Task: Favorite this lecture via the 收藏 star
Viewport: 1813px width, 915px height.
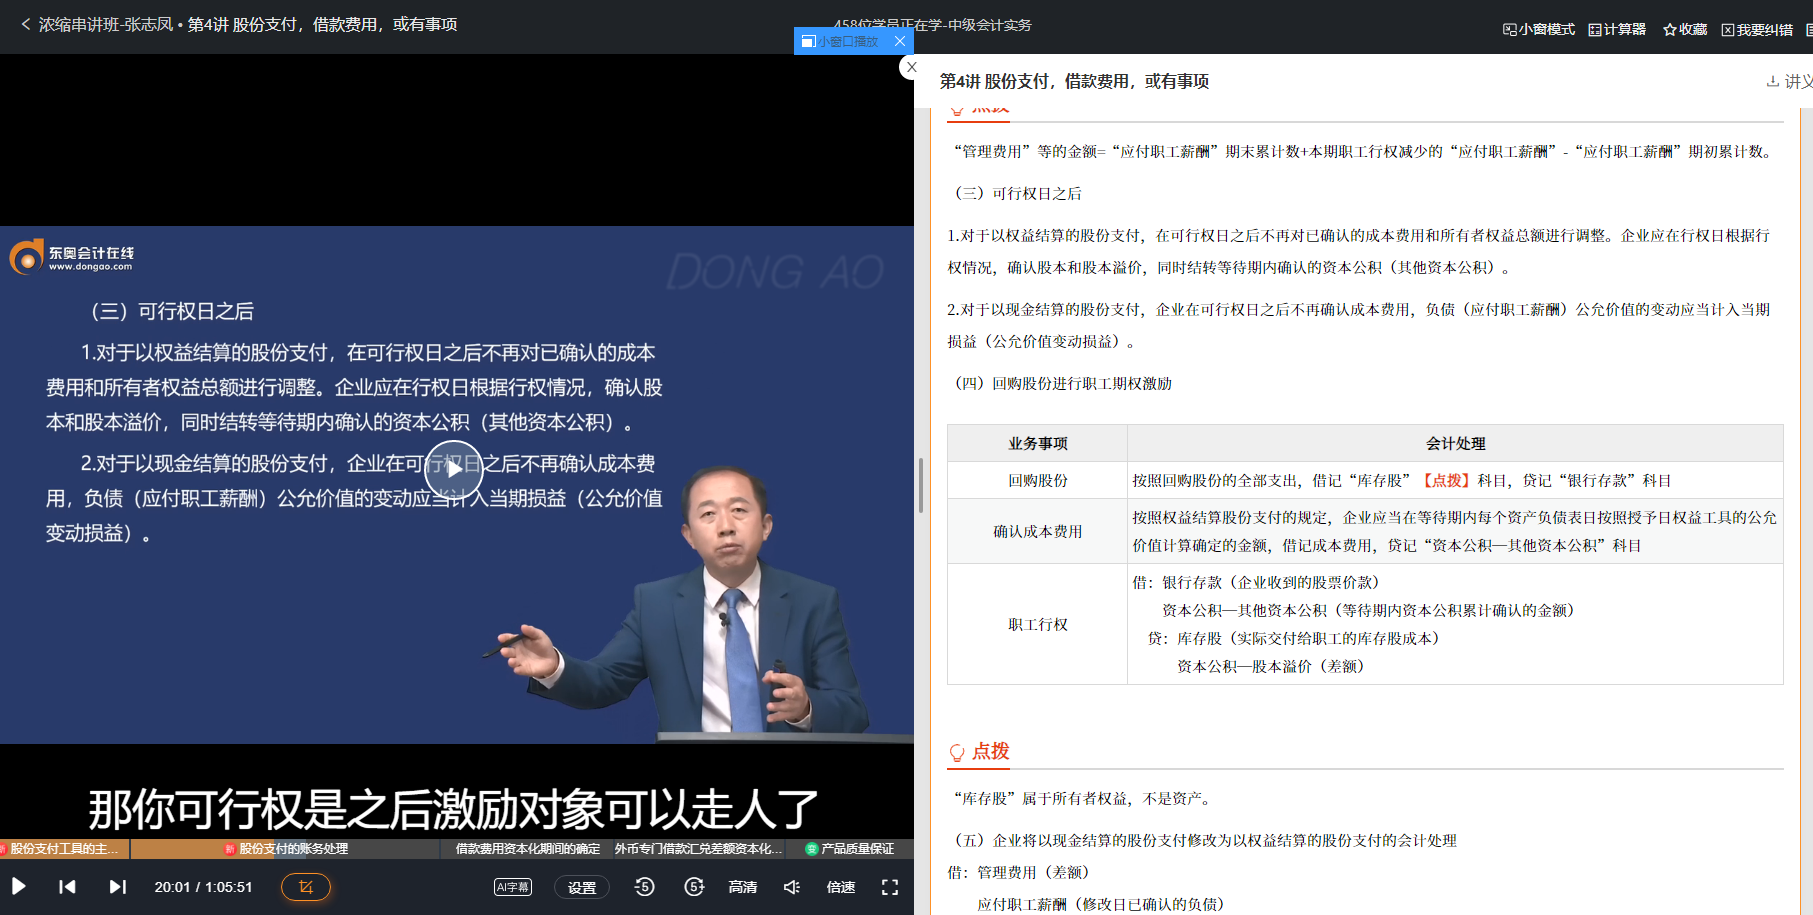Action: pyautogui.click(x=1684, y=29)
